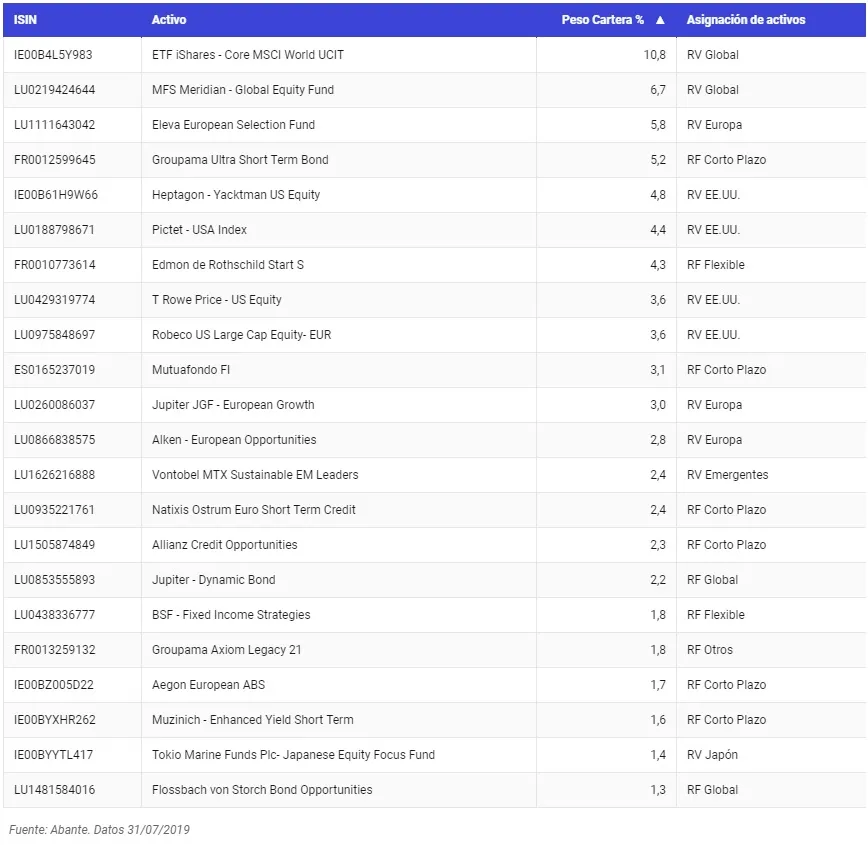Click the Activo column header
Screen dimensions: 868x845
pos(169,20)
